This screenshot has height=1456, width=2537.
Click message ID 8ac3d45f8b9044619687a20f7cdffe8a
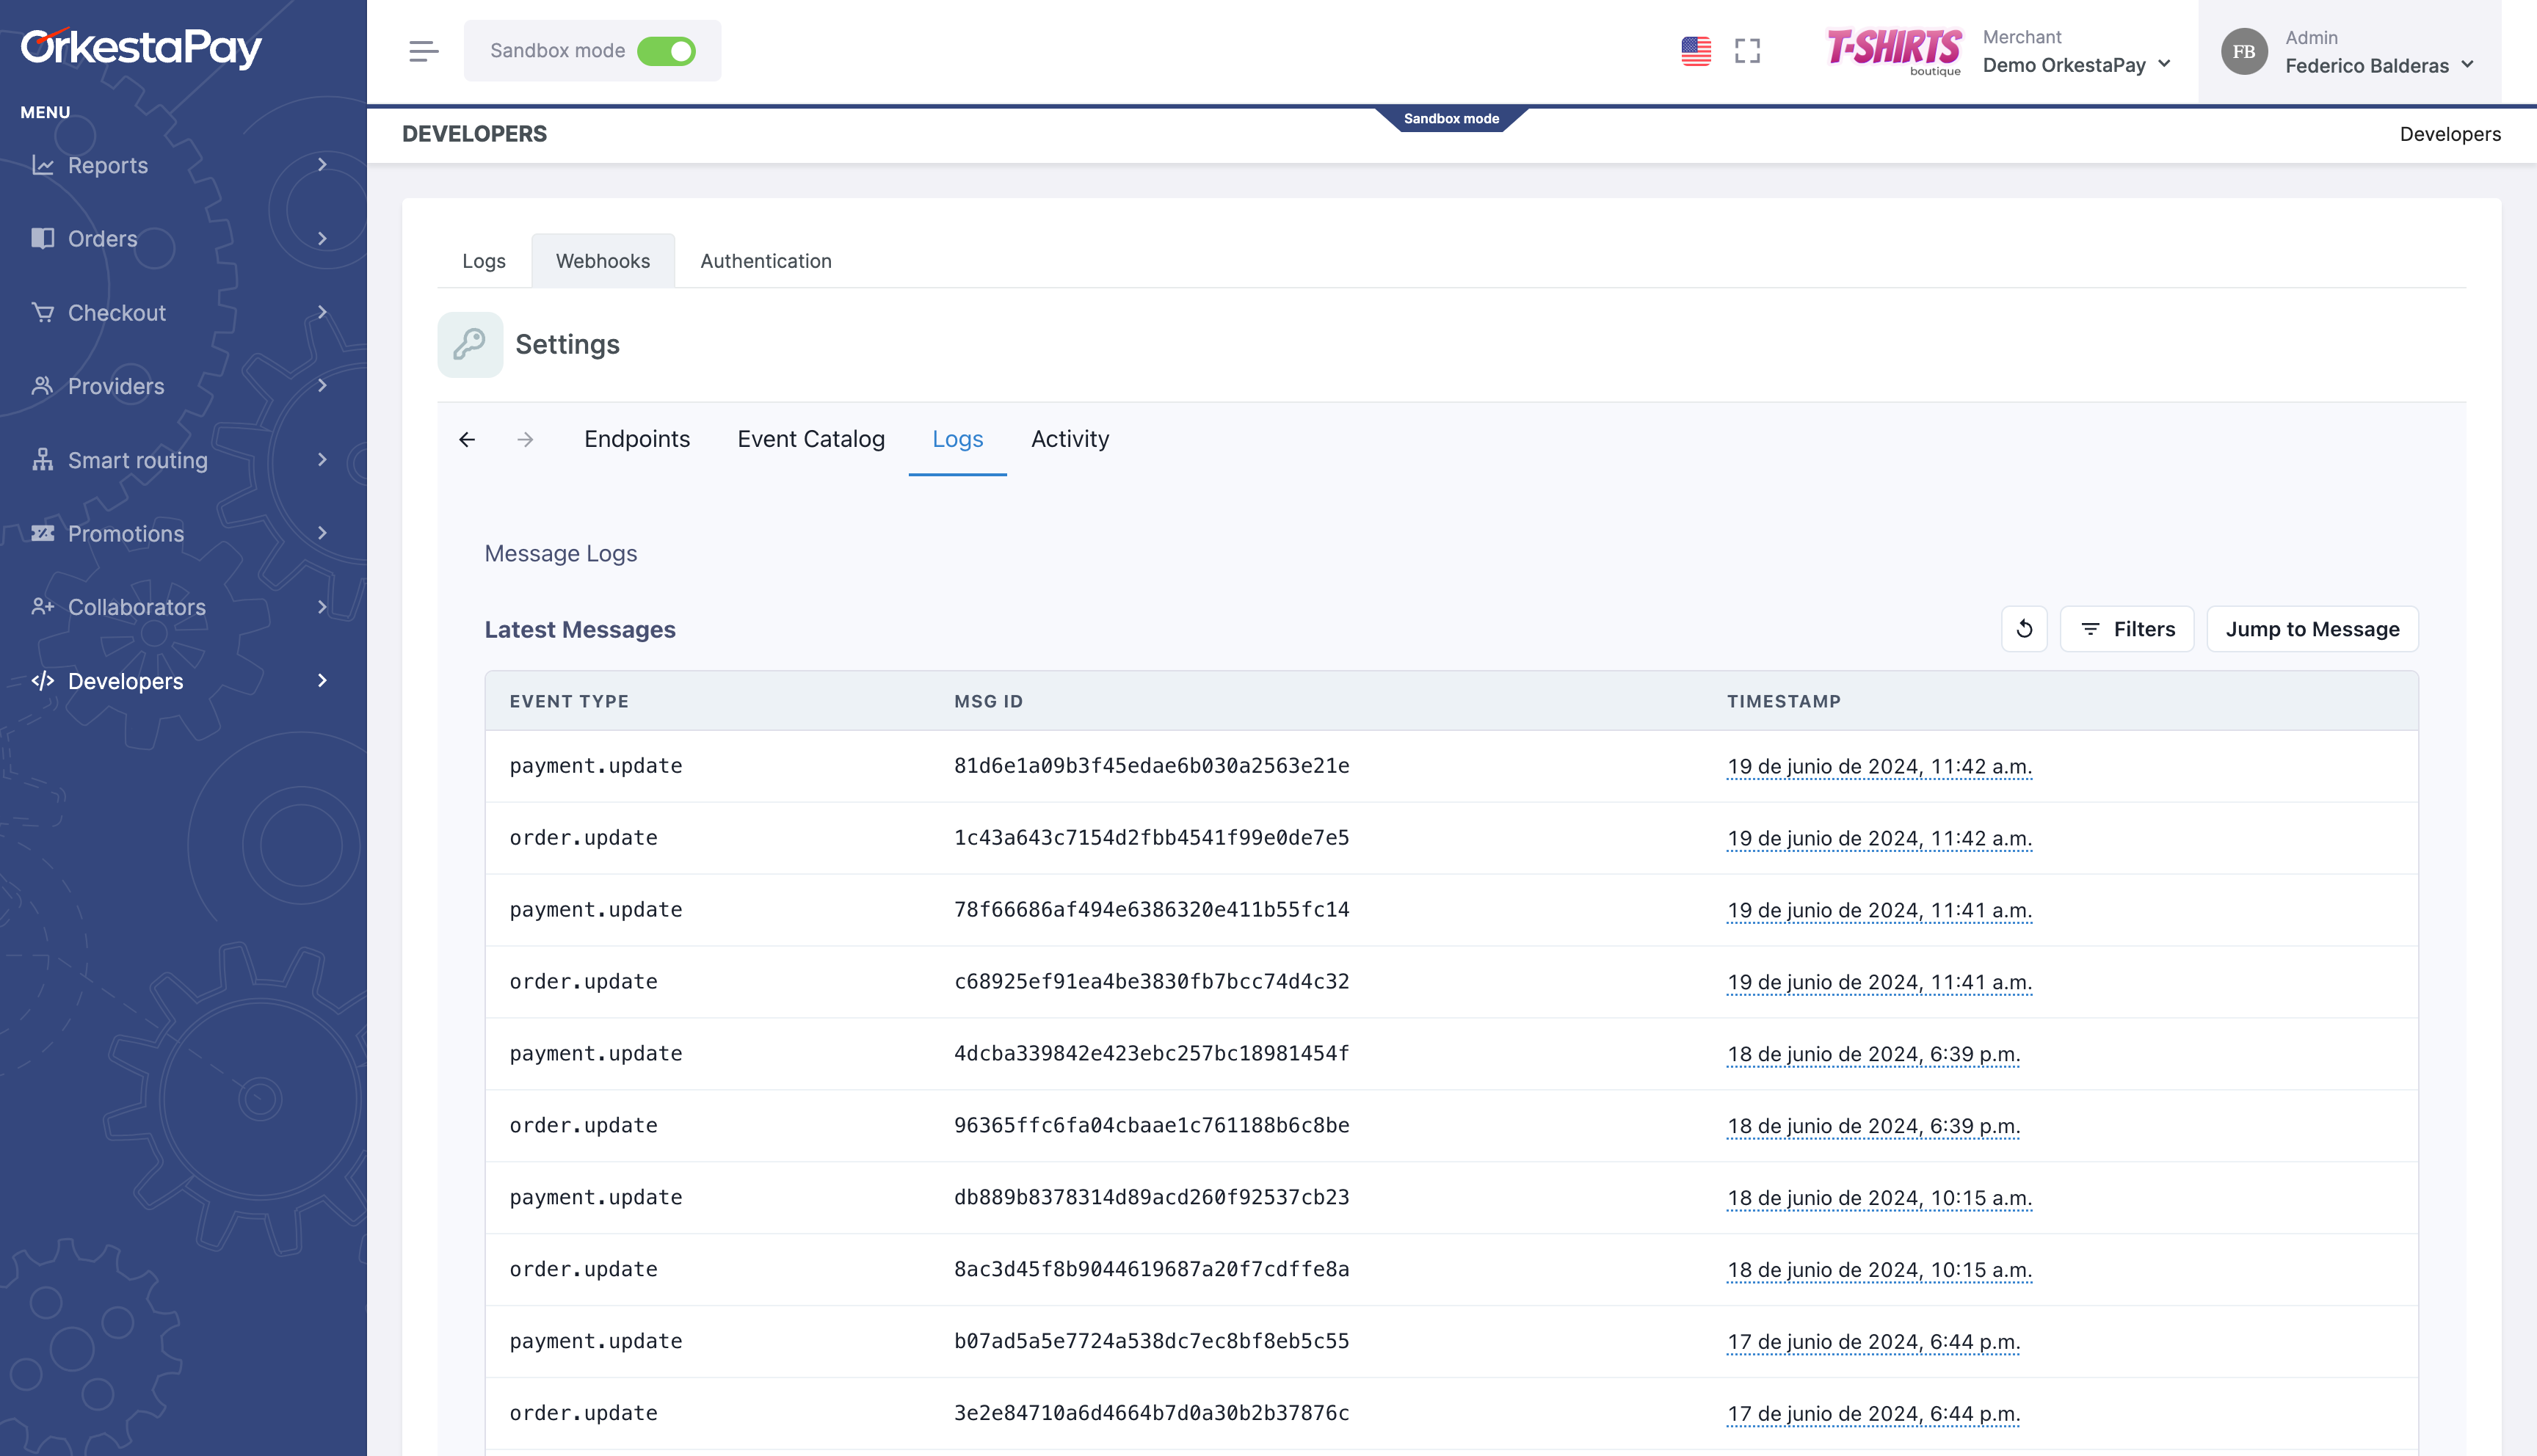[x=1151, y=1270]
